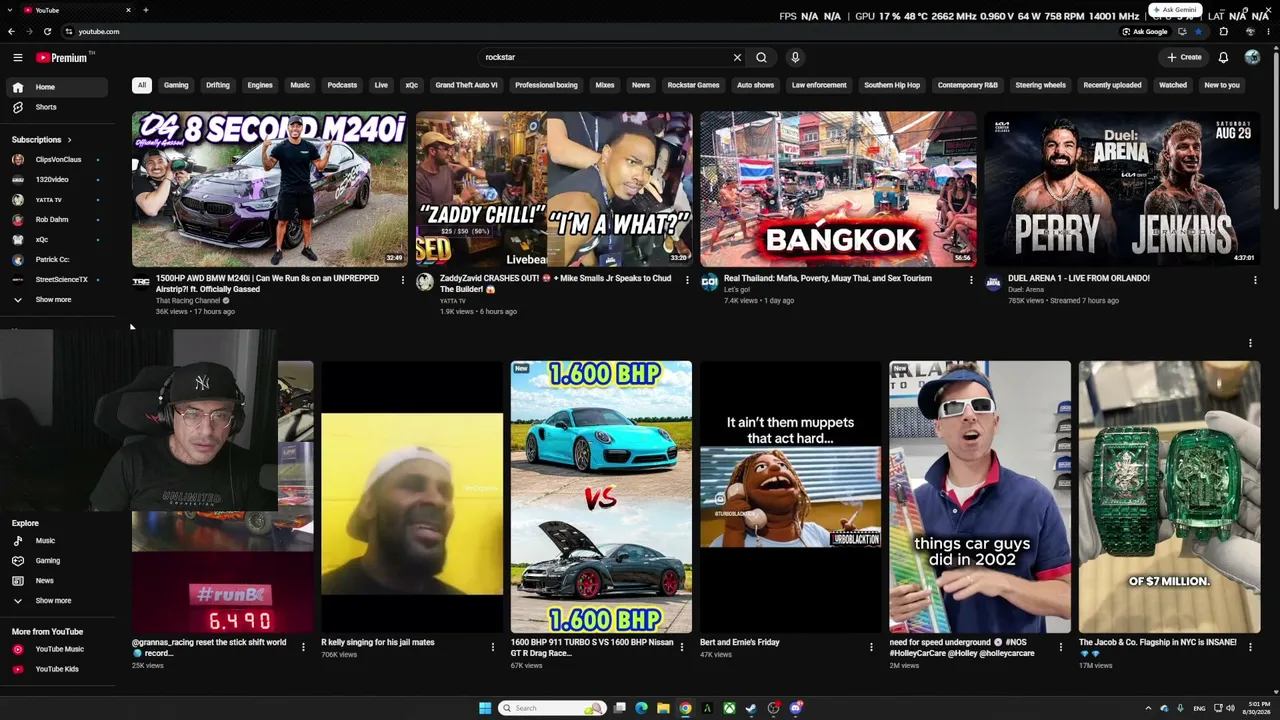The width and height of the screenshot is (1280, 720).
Task: Select the Podcasts filter chip
Action: point(342,85)
